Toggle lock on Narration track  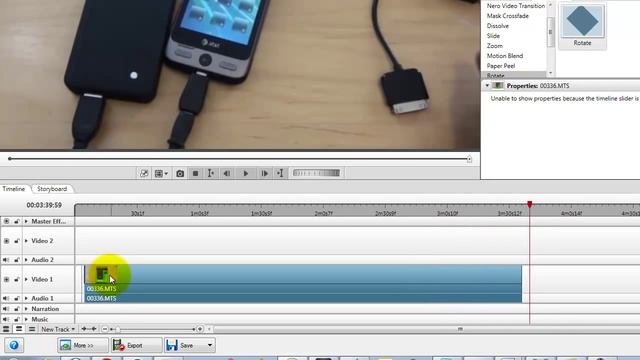point(16,309)
